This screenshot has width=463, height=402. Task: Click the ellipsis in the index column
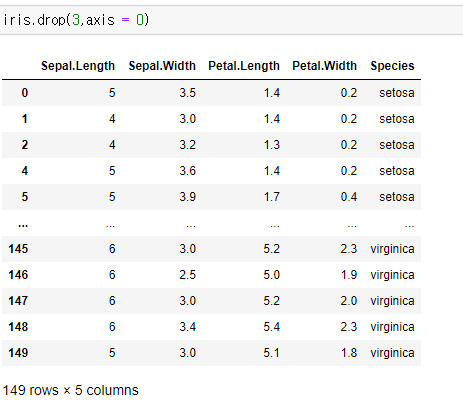tap(23, 226)
